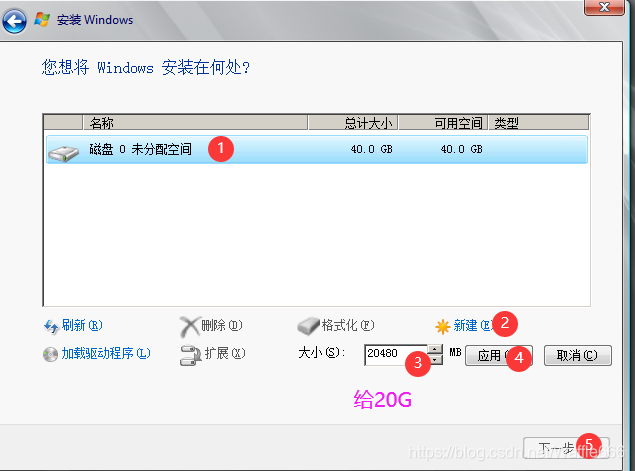This screenshot has height=471, width=635.
Task: Click the 扩展(X) option
Action: pyautogui.click(x=225, y=354)
